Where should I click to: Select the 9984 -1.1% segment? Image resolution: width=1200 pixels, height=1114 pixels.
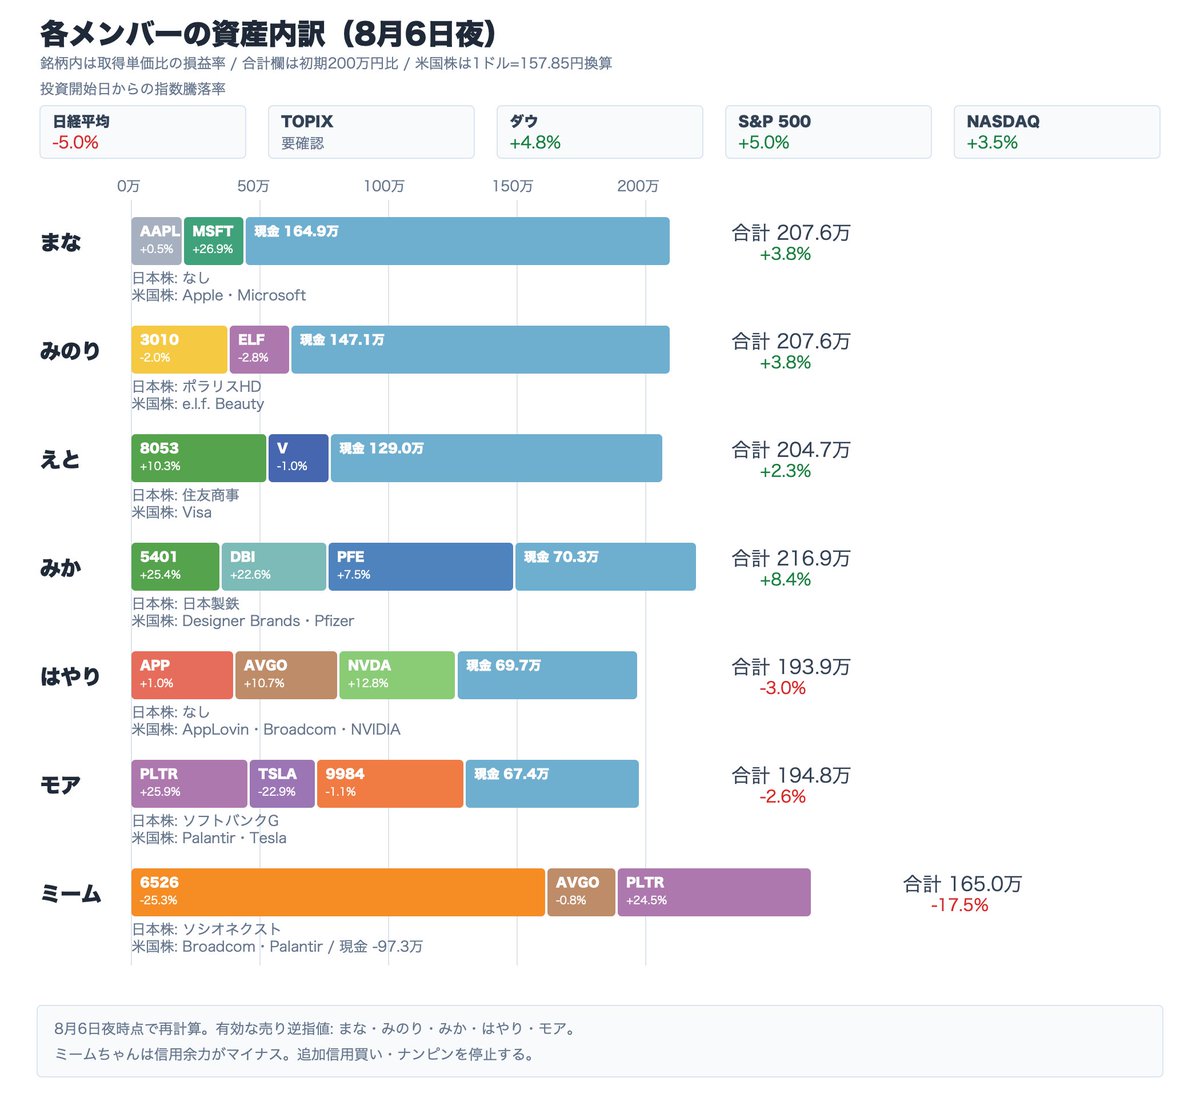tap(391, 784)
